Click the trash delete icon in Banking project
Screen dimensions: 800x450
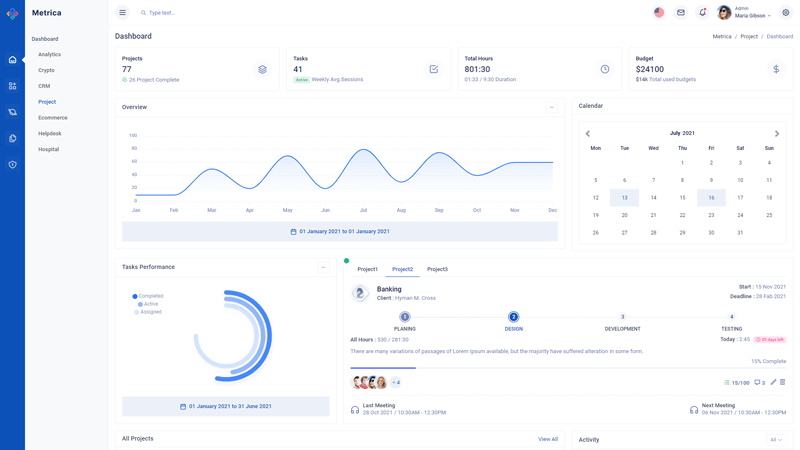point(783,382)
